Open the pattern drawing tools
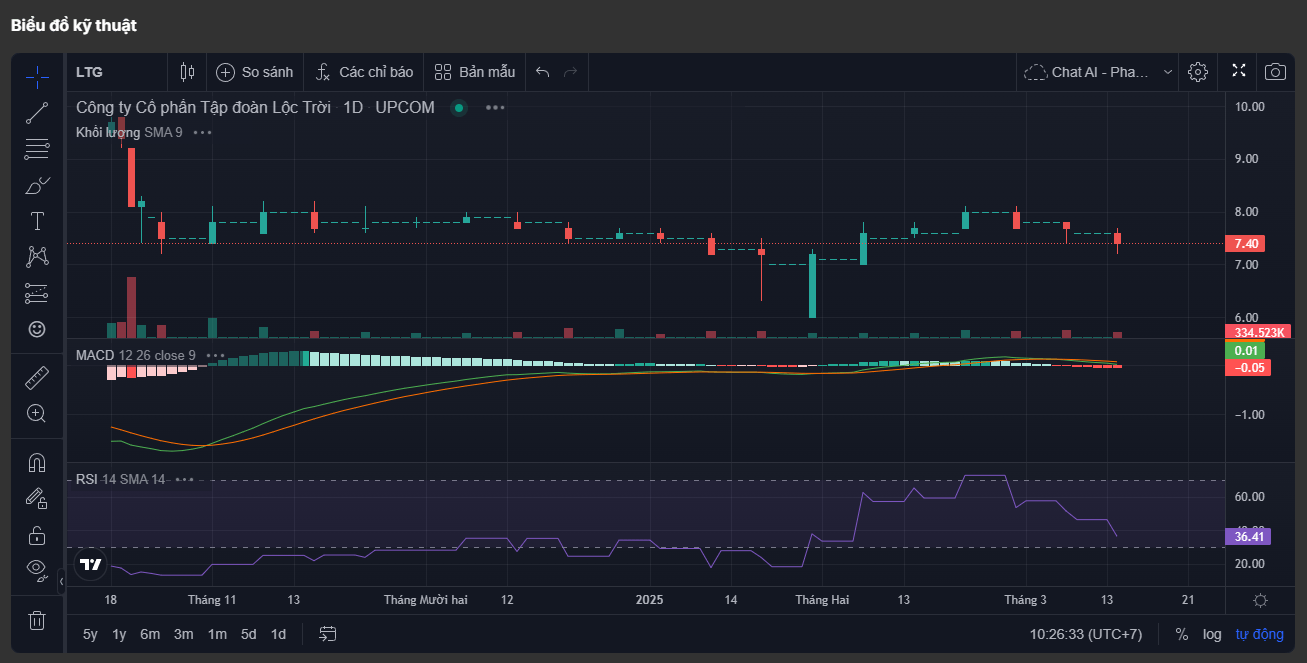 coord(37,257)
